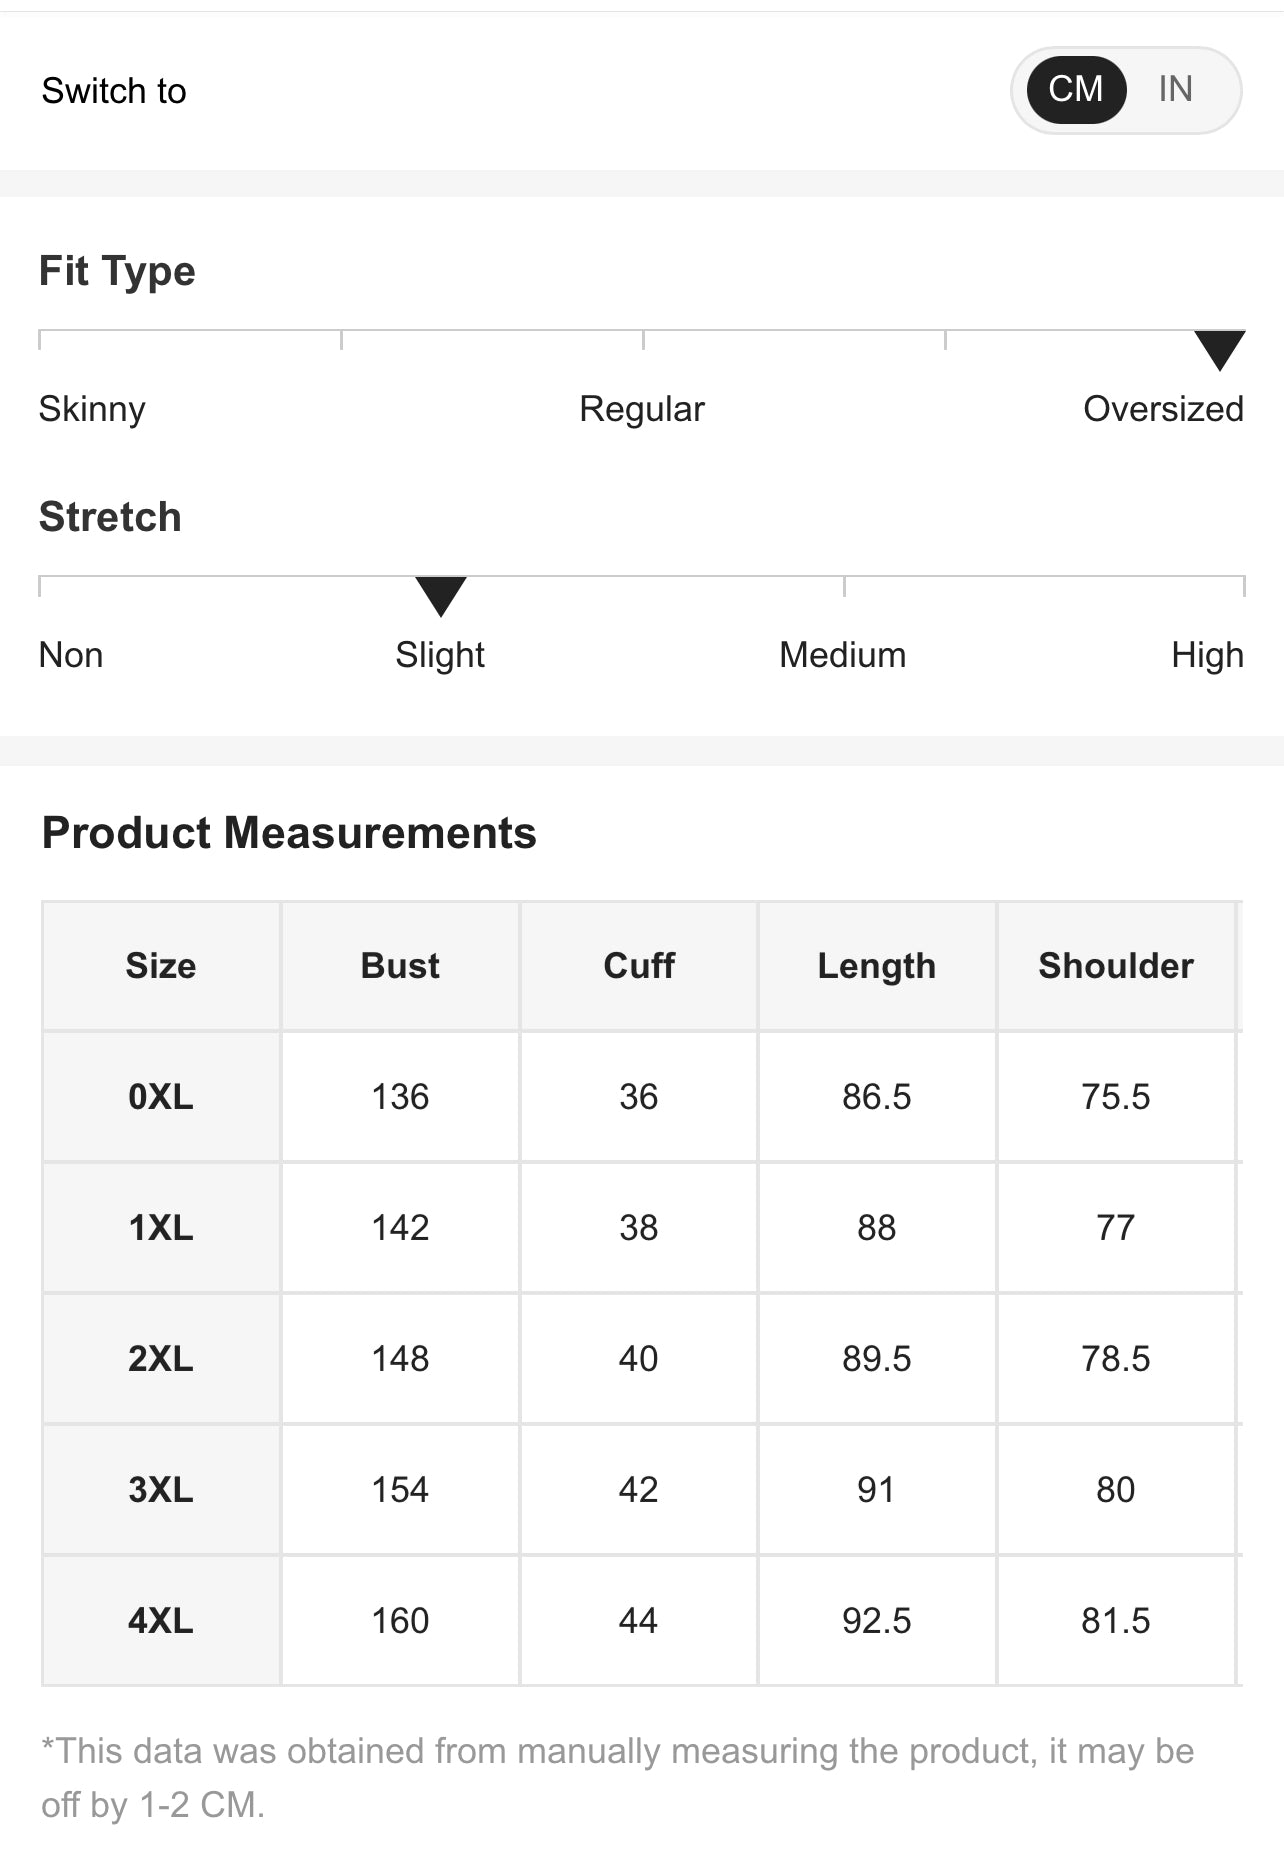Click the Length column header
Screen dimensions: 1284x1854
coord(877,966)
